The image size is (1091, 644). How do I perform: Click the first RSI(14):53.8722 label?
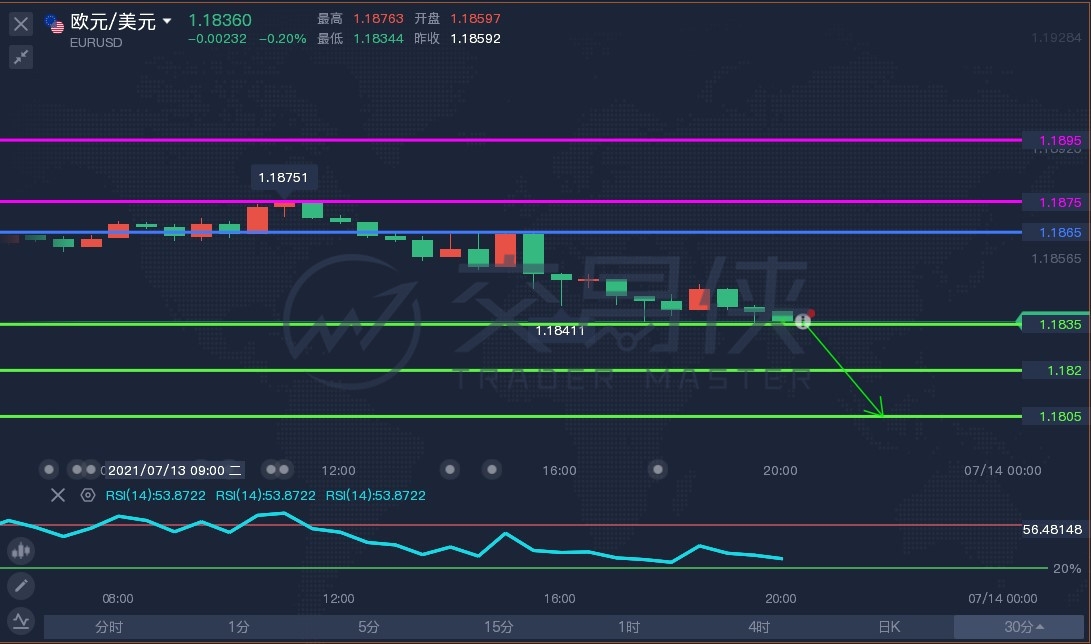[155, 495]
